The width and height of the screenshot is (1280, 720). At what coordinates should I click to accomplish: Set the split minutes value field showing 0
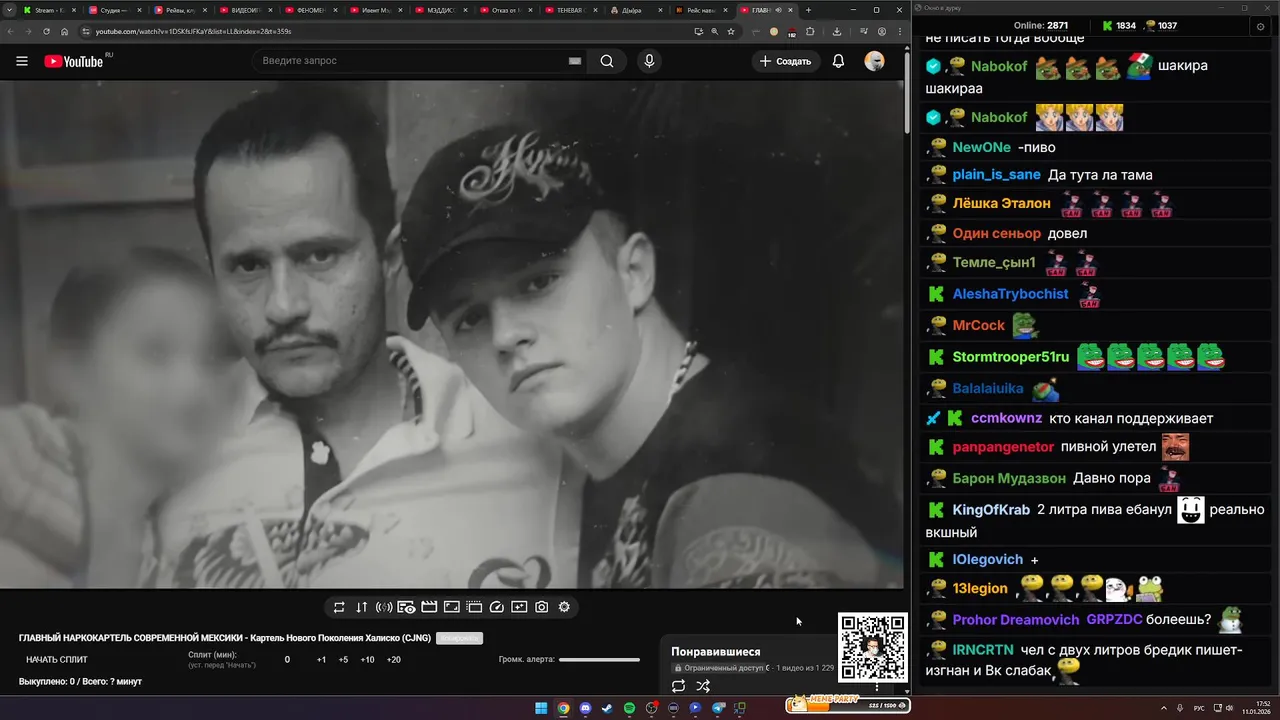click(x=287, y=660)
